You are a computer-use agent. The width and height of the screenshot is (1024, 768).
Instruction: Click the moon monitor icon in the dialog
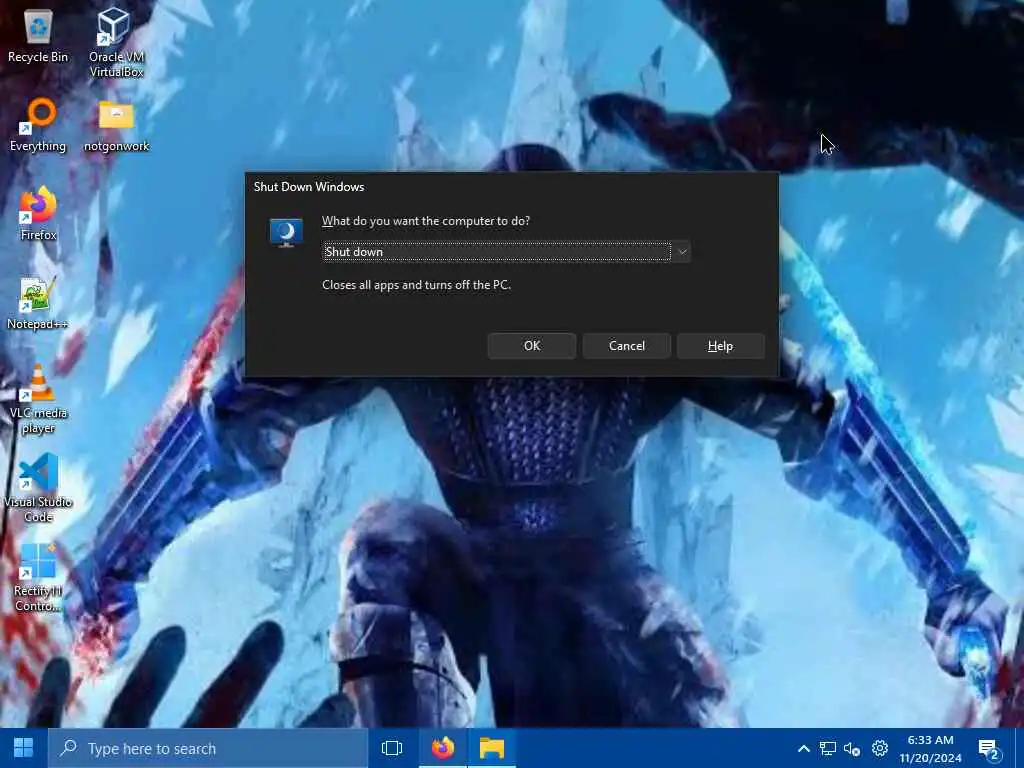click(286, 232)
